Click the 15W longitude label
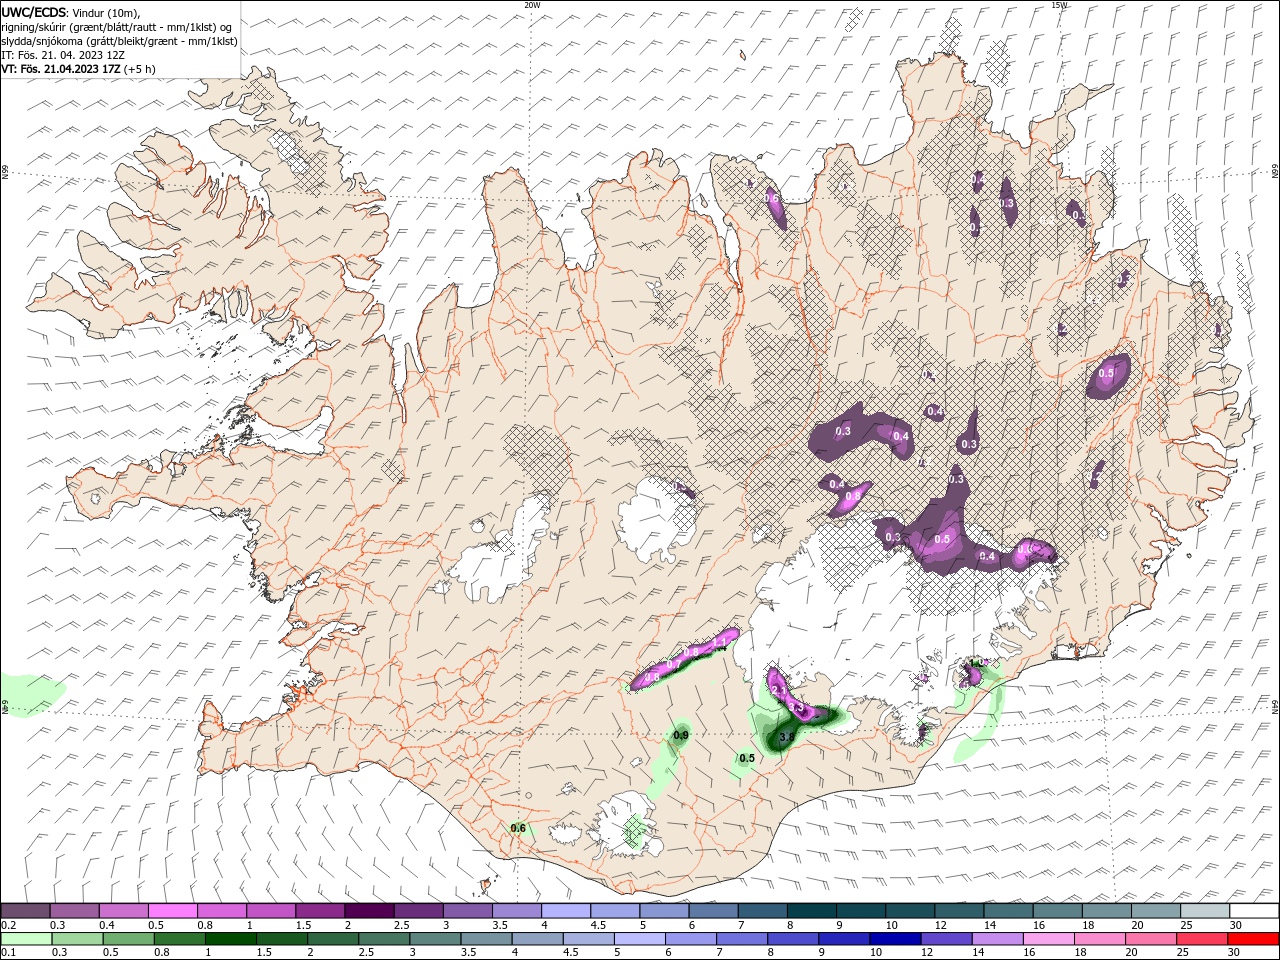Viewport: 1280px width, 960px height. point(1059,5)
